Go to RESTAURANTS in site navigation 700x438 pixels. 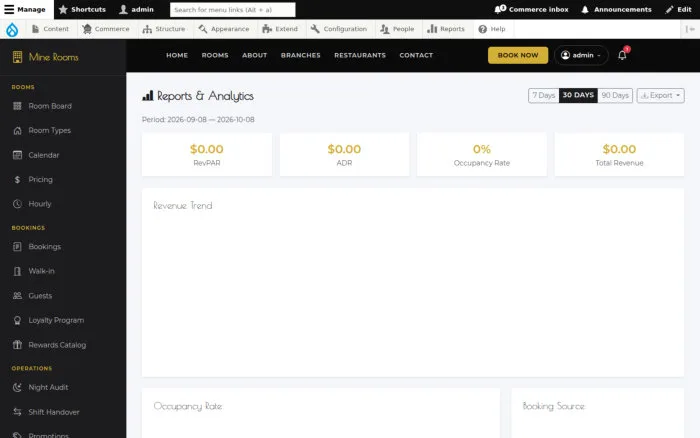click(x=360, y=55)
